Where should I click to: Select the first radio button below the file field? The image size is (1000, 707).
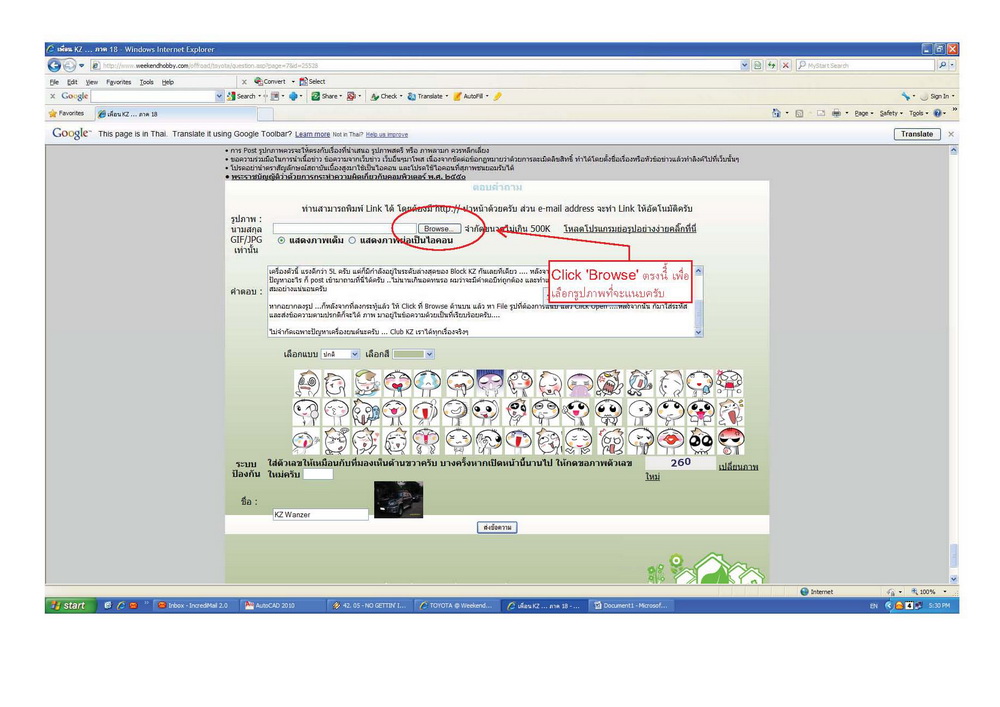pyautogui.click(x=281, y=240)
